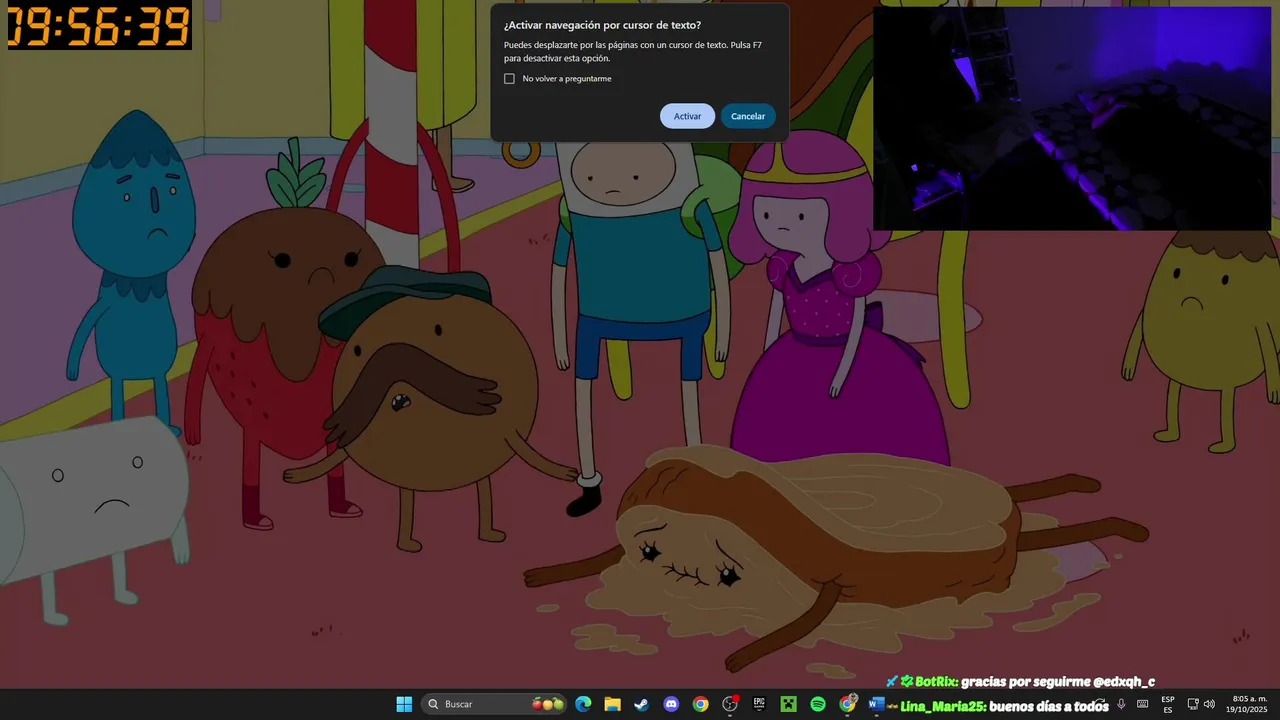Open Discord from the taskbar
Viewport: 1280px width, 720px height.
point(671,704)
